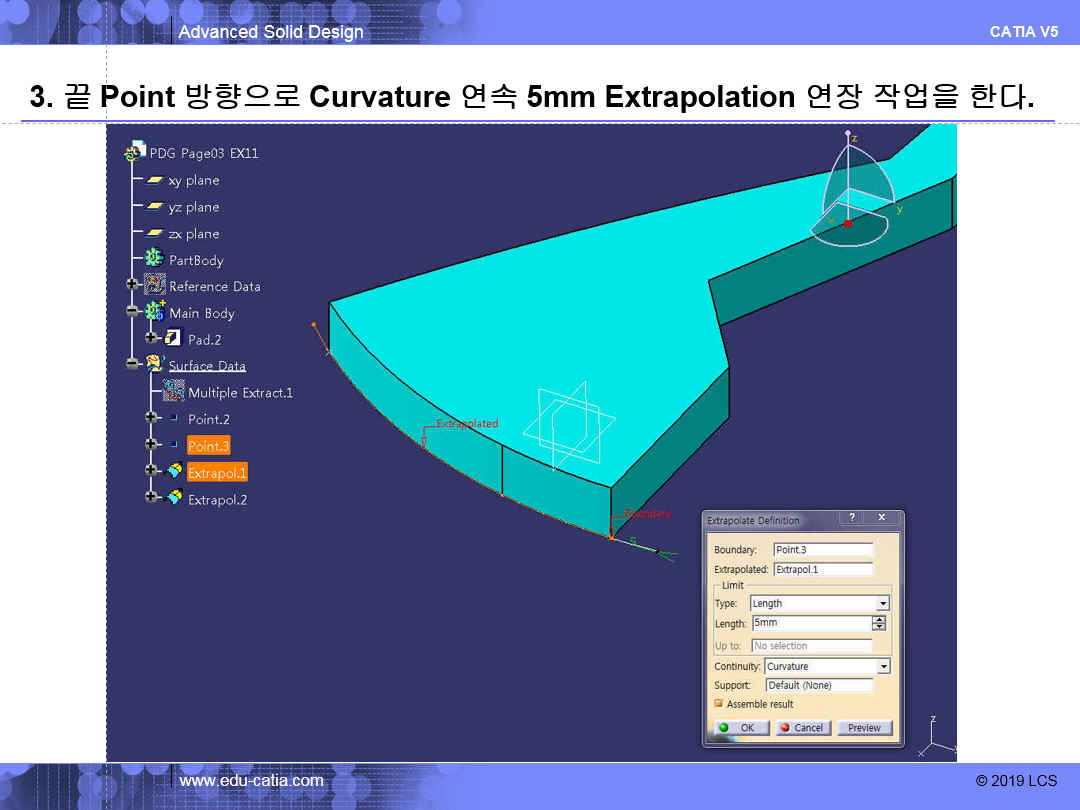Click the help question mark in Extrapolate dialog
Image resolution: width=1080 pixels, height=810 pixels.
tap(852, 518)
